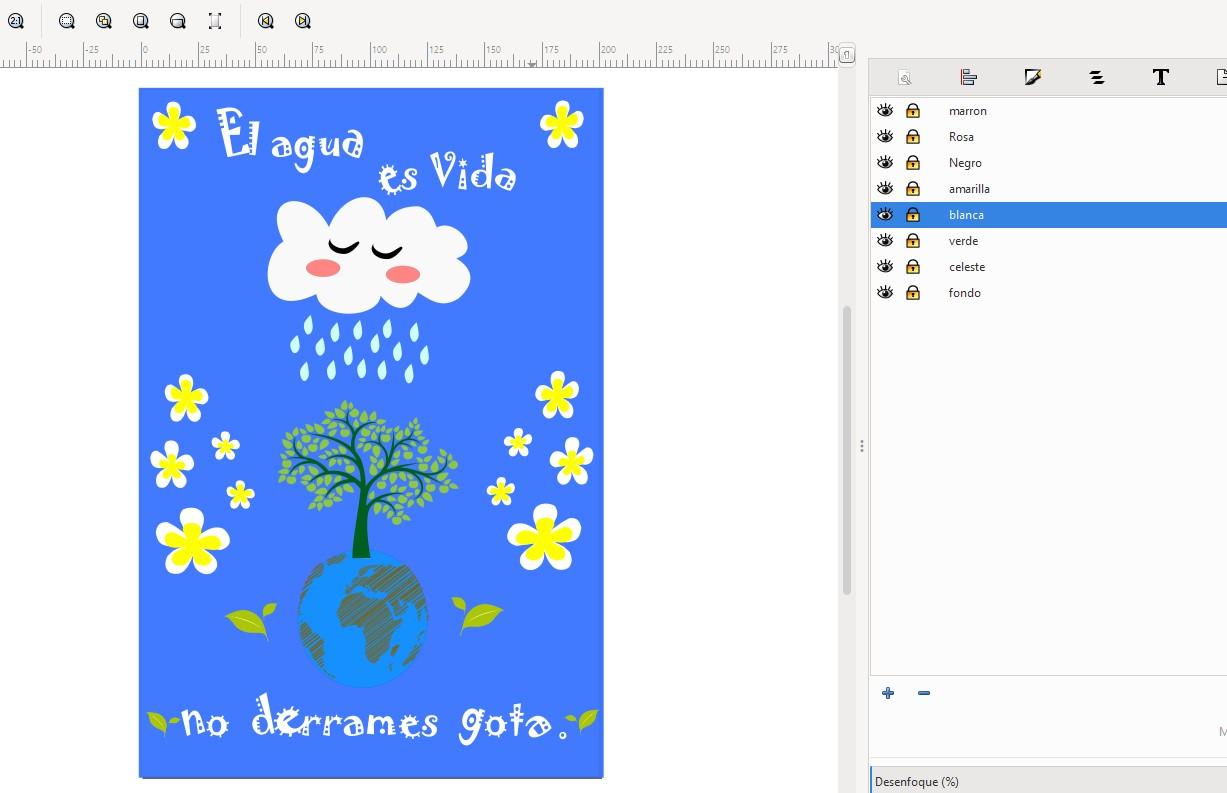Click the Zoom to page width icon

coord(178,21)
